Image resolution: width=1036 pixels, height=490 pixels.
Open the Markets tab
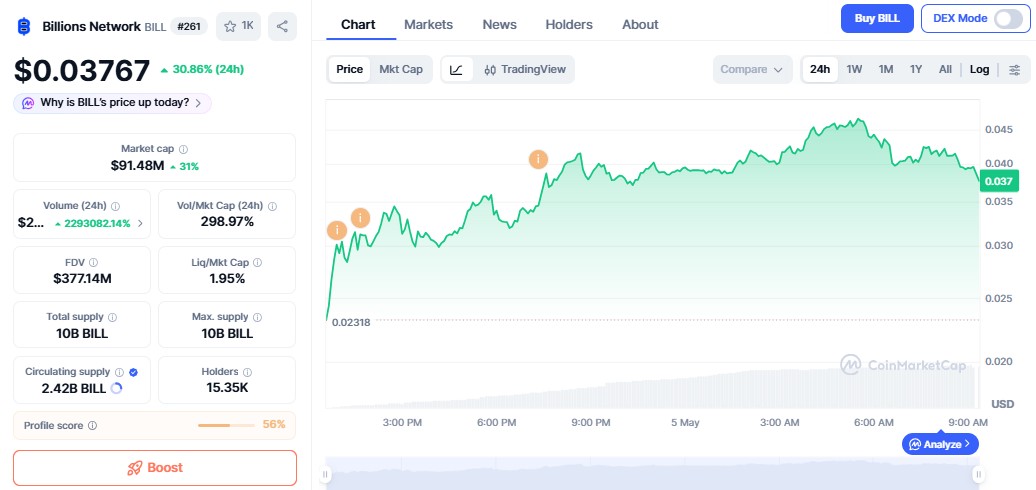[428, 25]
